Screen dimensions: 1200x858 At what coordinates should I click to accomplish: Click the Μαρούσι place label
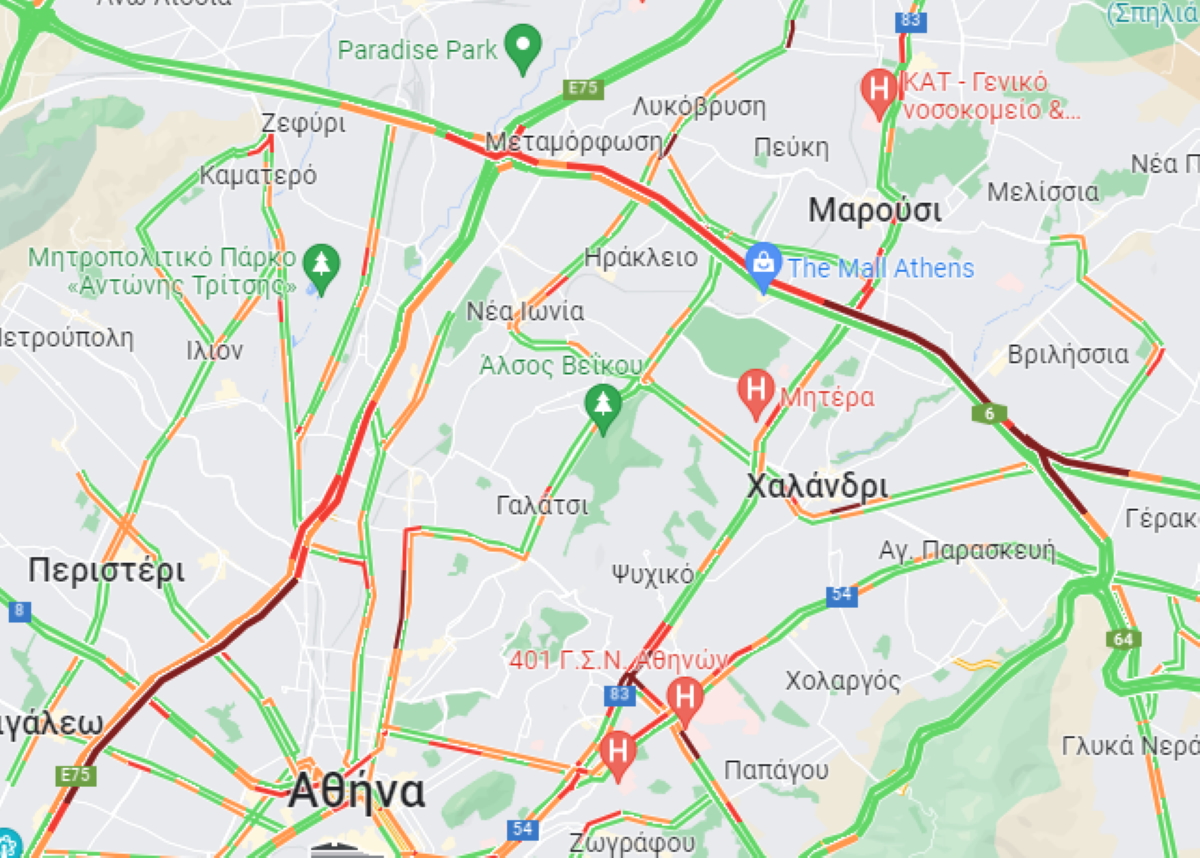[875, 211]
